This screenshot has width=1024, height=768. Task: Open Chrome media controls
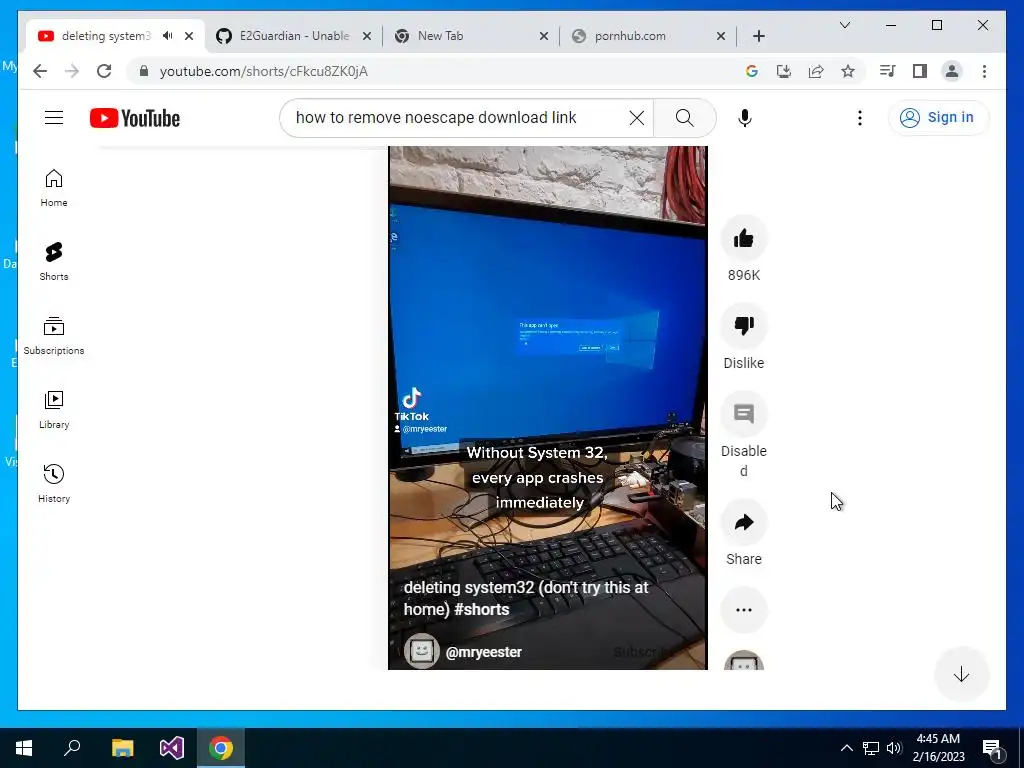888,71
